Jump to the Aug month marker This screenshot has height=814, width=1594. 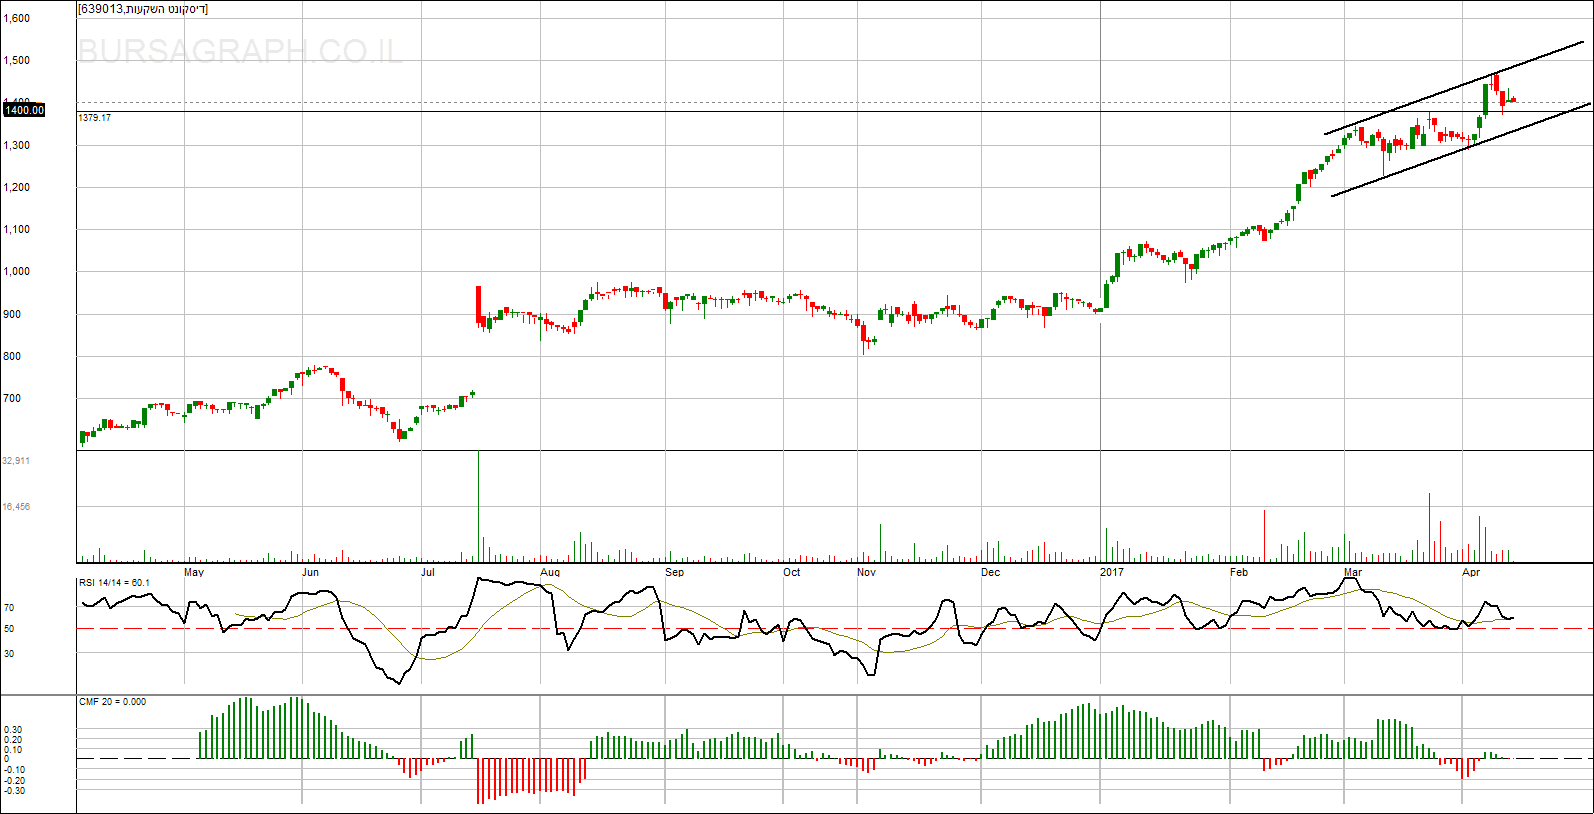(550, 573)
